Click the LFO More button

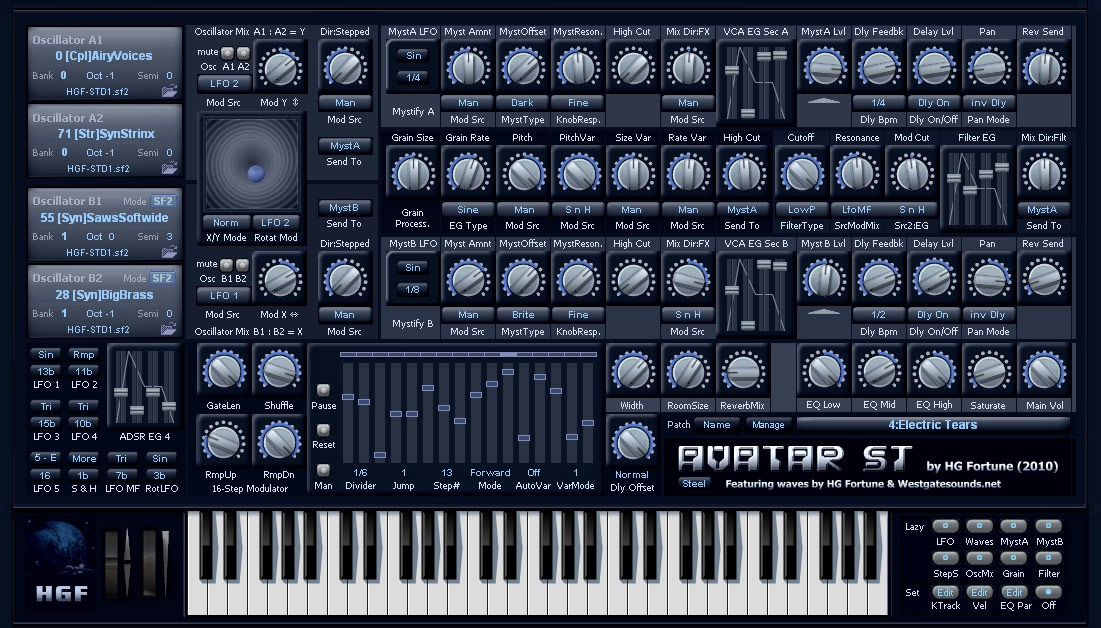coord(84,458)
